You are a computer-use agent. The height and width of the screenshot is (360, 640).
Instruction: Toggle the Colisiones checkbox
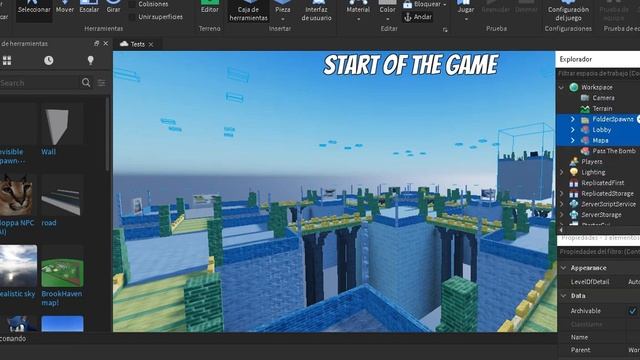tap(132, 4)
